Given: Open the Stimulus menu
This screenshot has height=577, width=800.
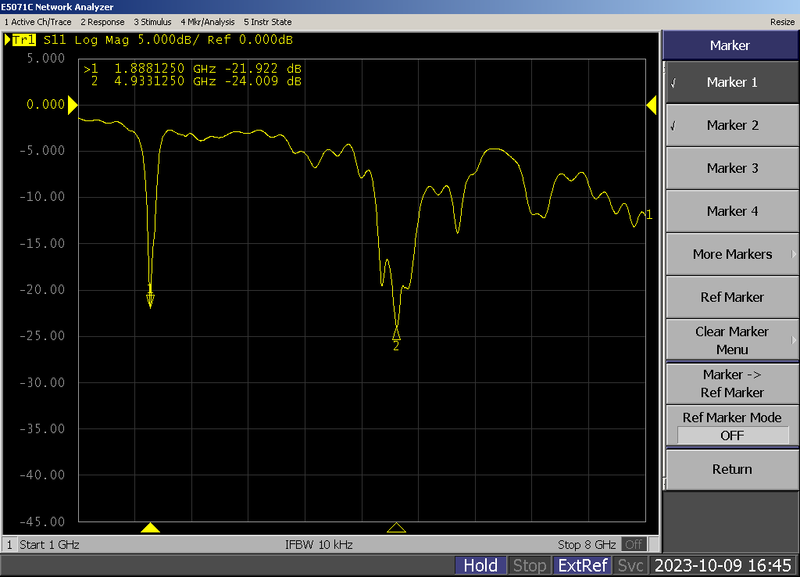Looking at the screenshot, I should 151,21.
